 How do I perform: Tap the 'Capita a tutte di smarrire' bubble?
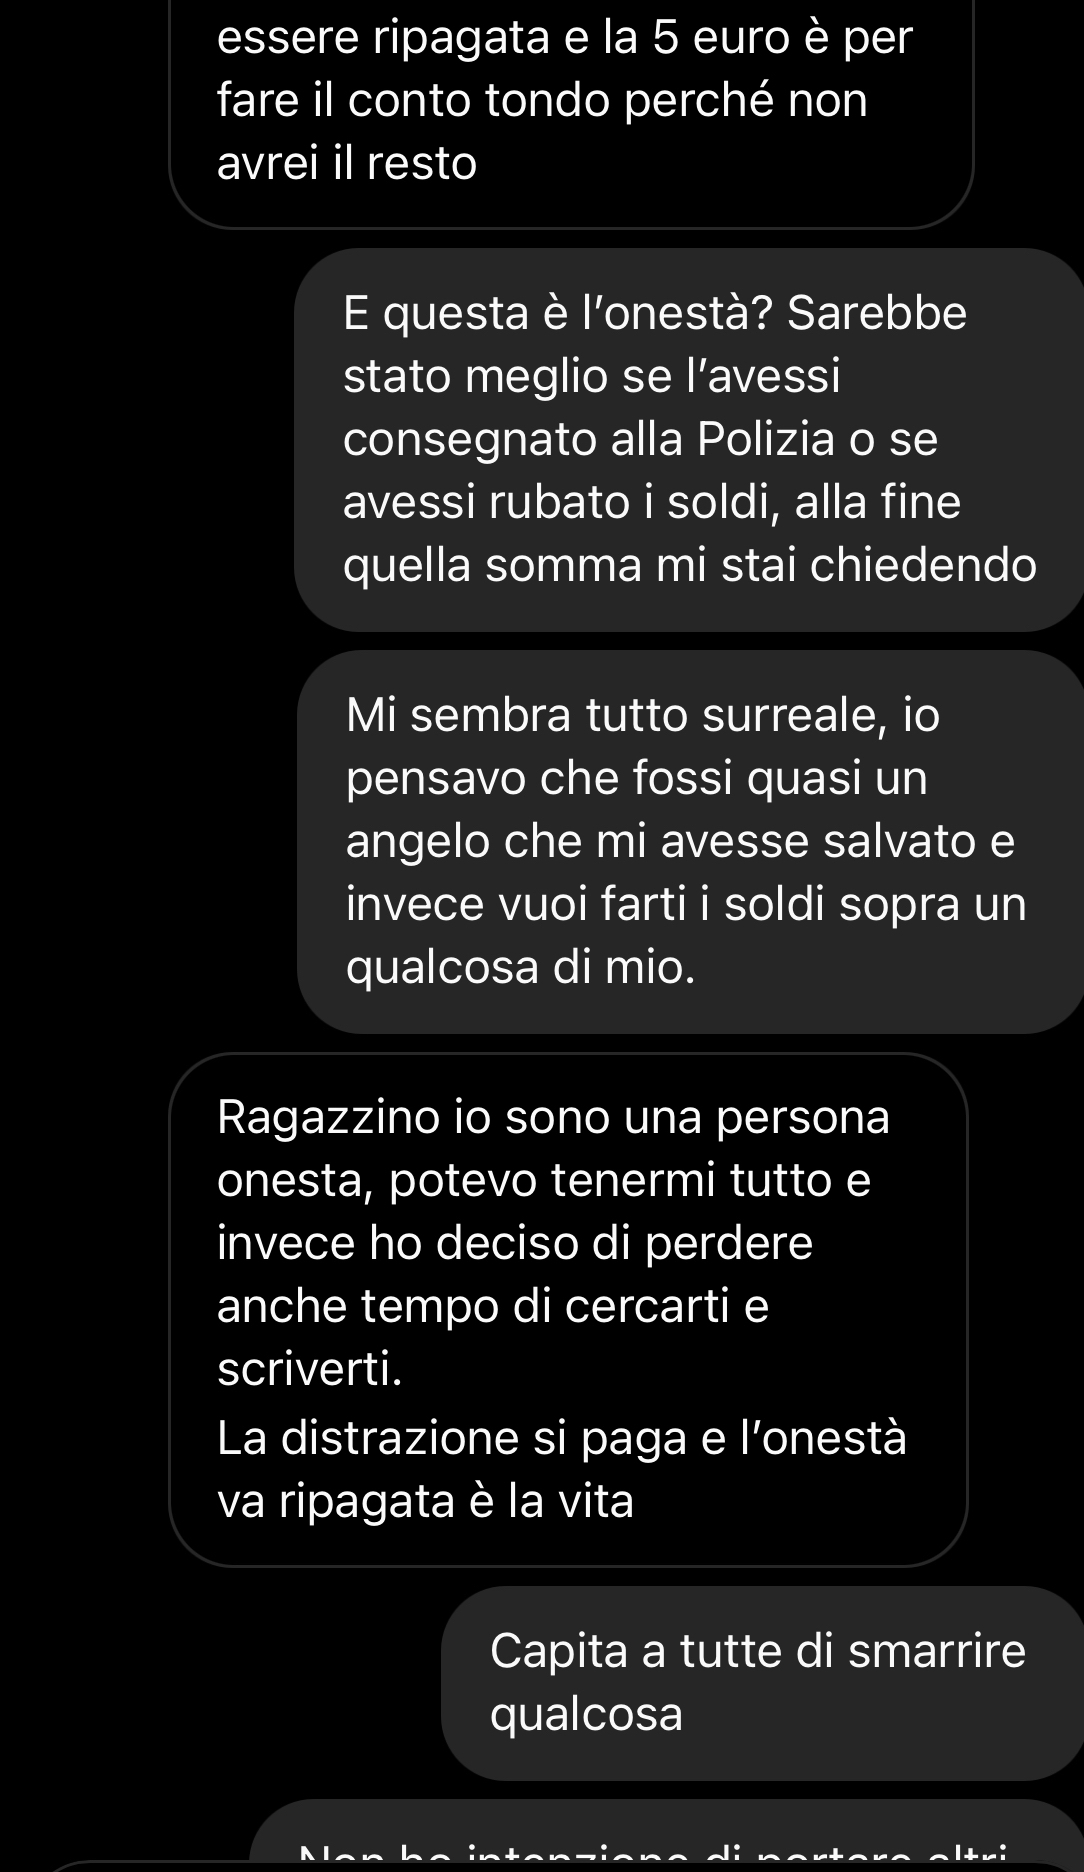click(x=762, y=1683)
